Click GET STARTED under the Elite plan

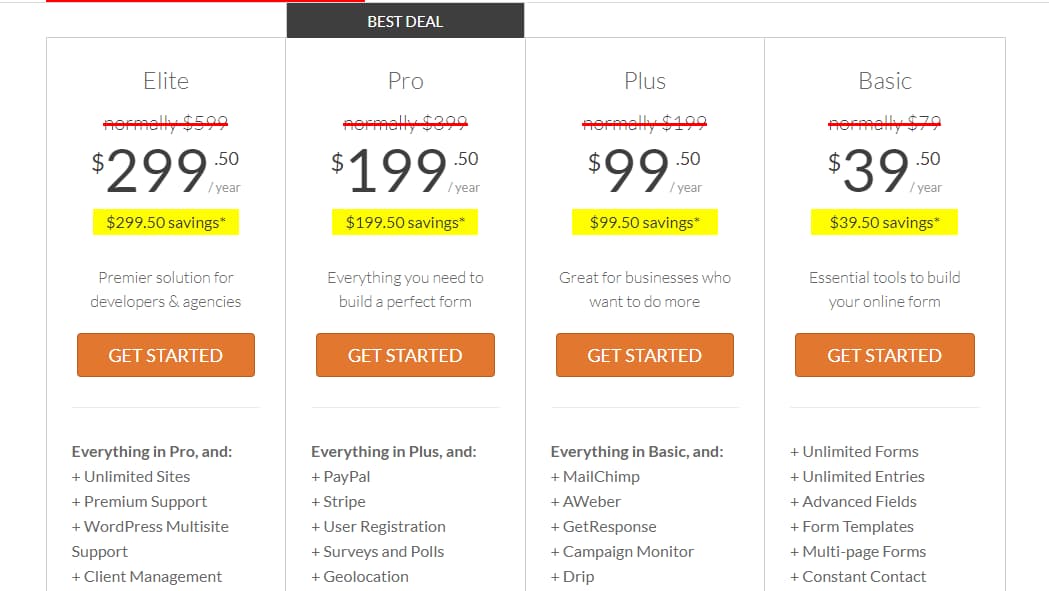click(x=165, y=355)
